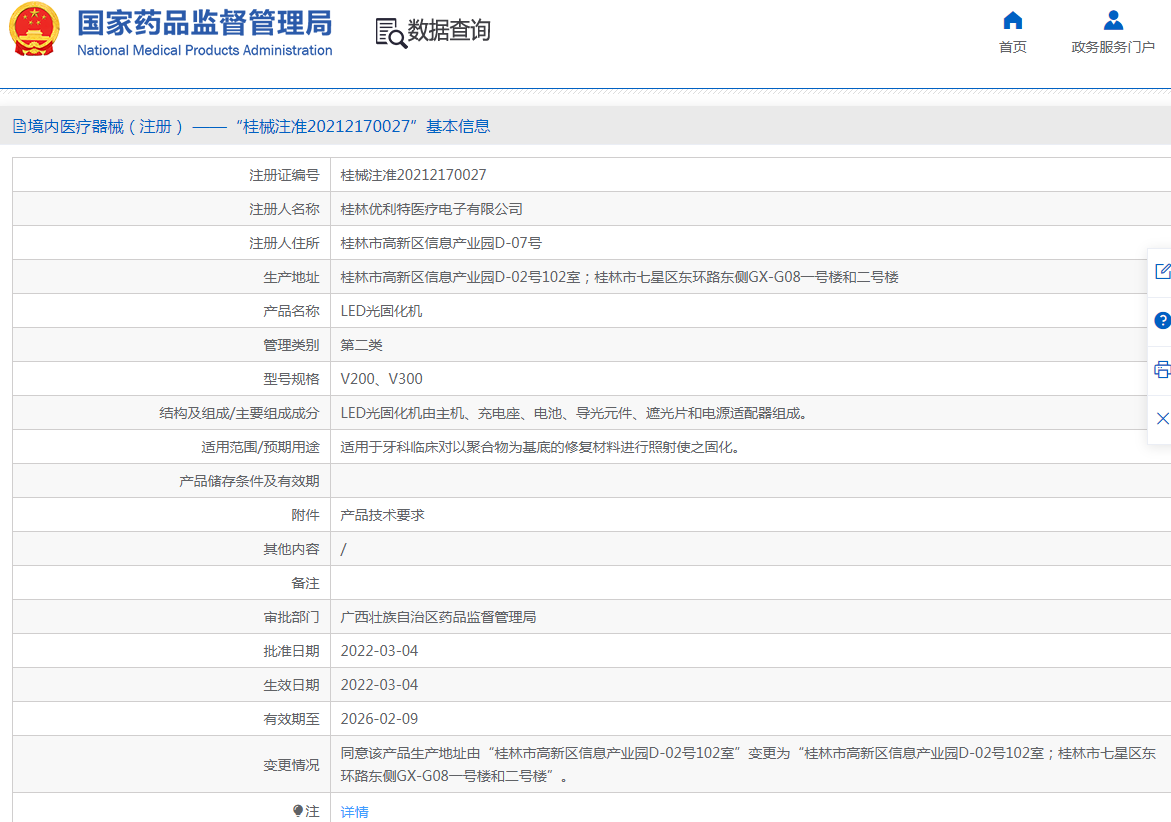Click the 变更情况 label cell
Image resolution: width=1171 pixels, height=822 pixels.
click(x=172, y=765)
